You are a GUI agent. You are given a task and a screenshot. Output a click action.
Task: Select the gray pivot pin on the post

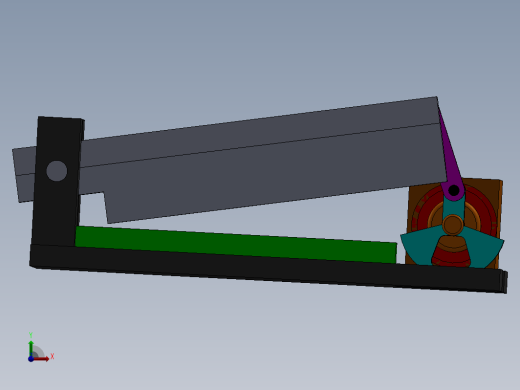click(57, 171)
